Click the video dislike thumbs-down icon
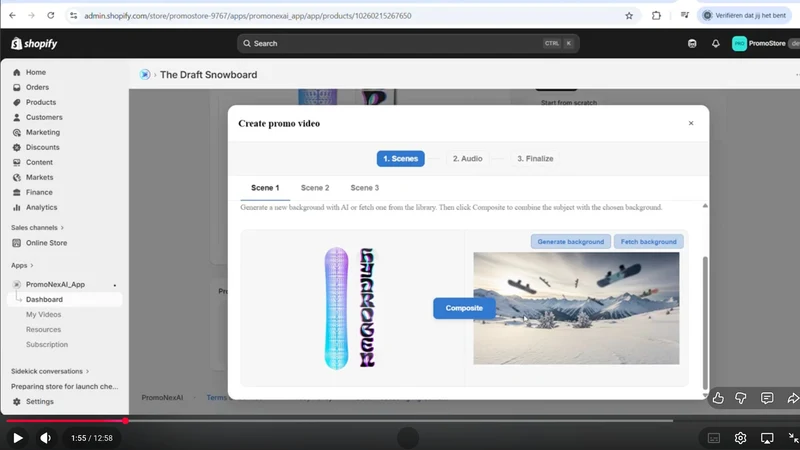The image size is (800, 450). 741,398
